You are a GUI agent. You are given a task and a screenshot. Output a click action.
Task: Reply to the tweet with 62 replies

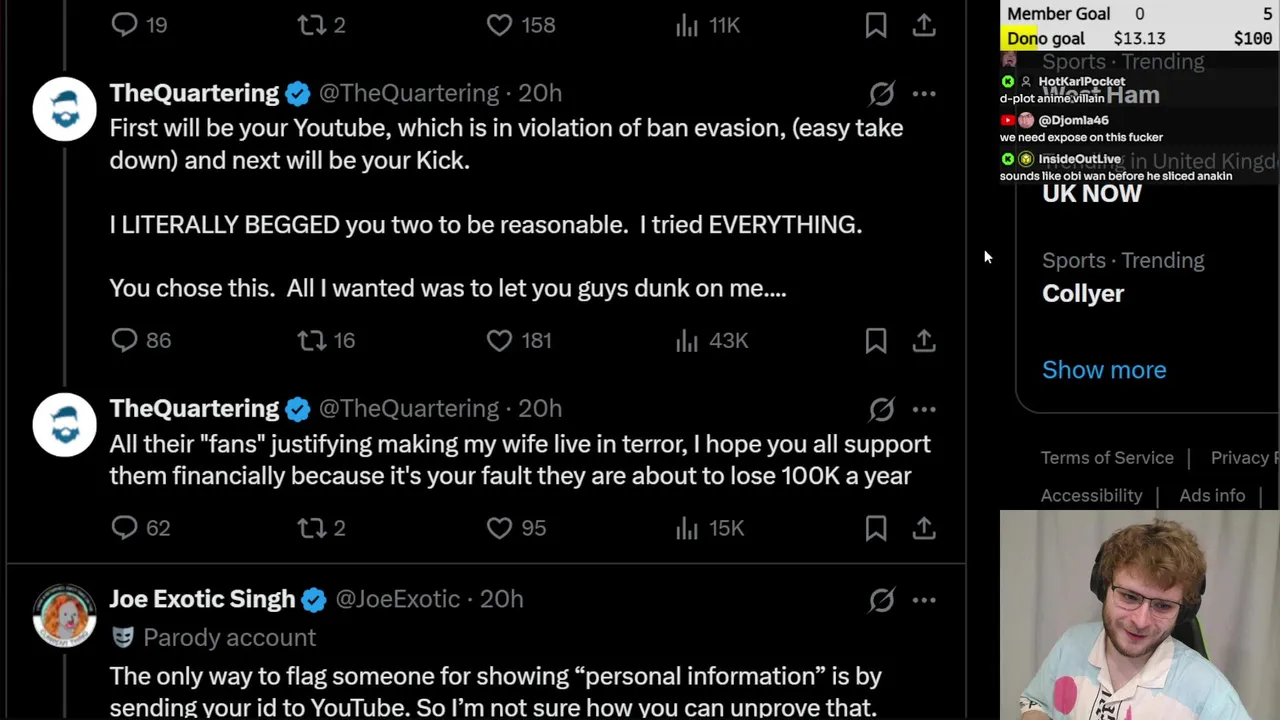(x=124, y=528)
